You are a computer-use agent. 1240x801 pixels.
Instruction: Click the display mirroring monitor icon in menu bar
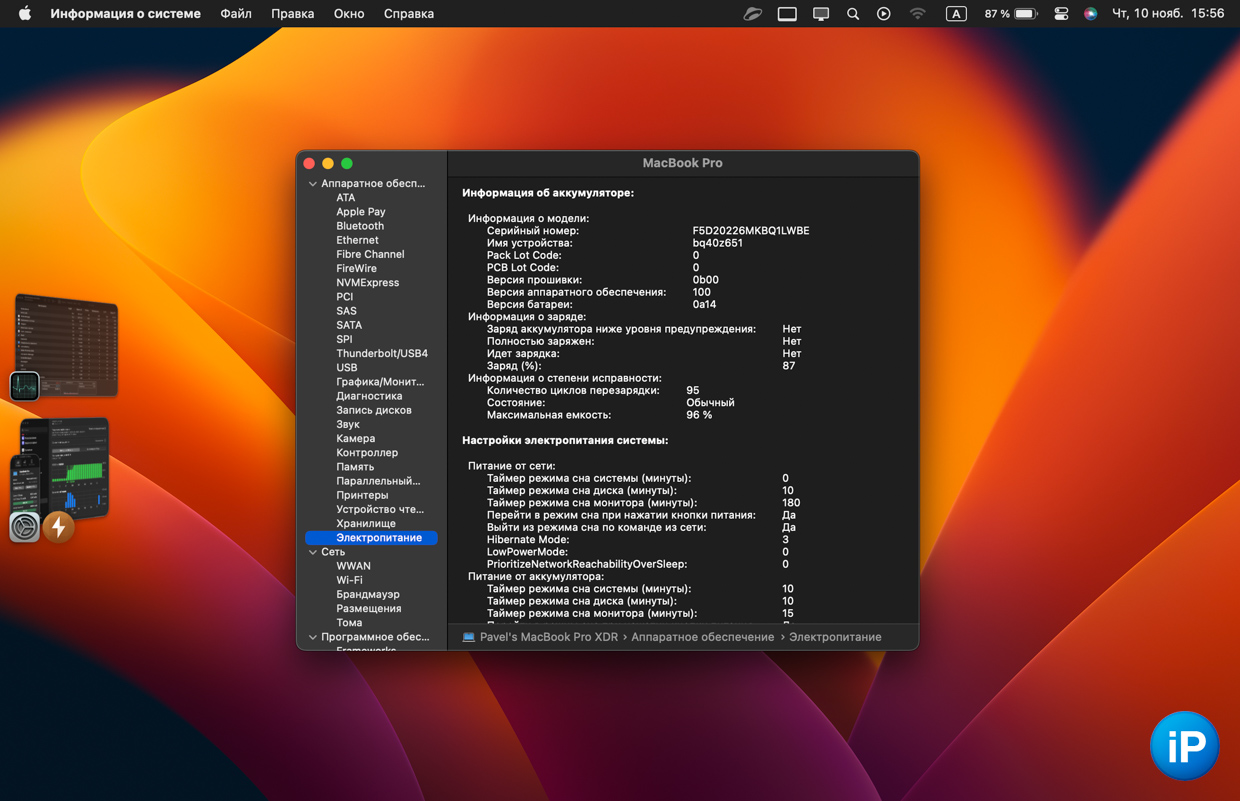(x=821, y=14)
